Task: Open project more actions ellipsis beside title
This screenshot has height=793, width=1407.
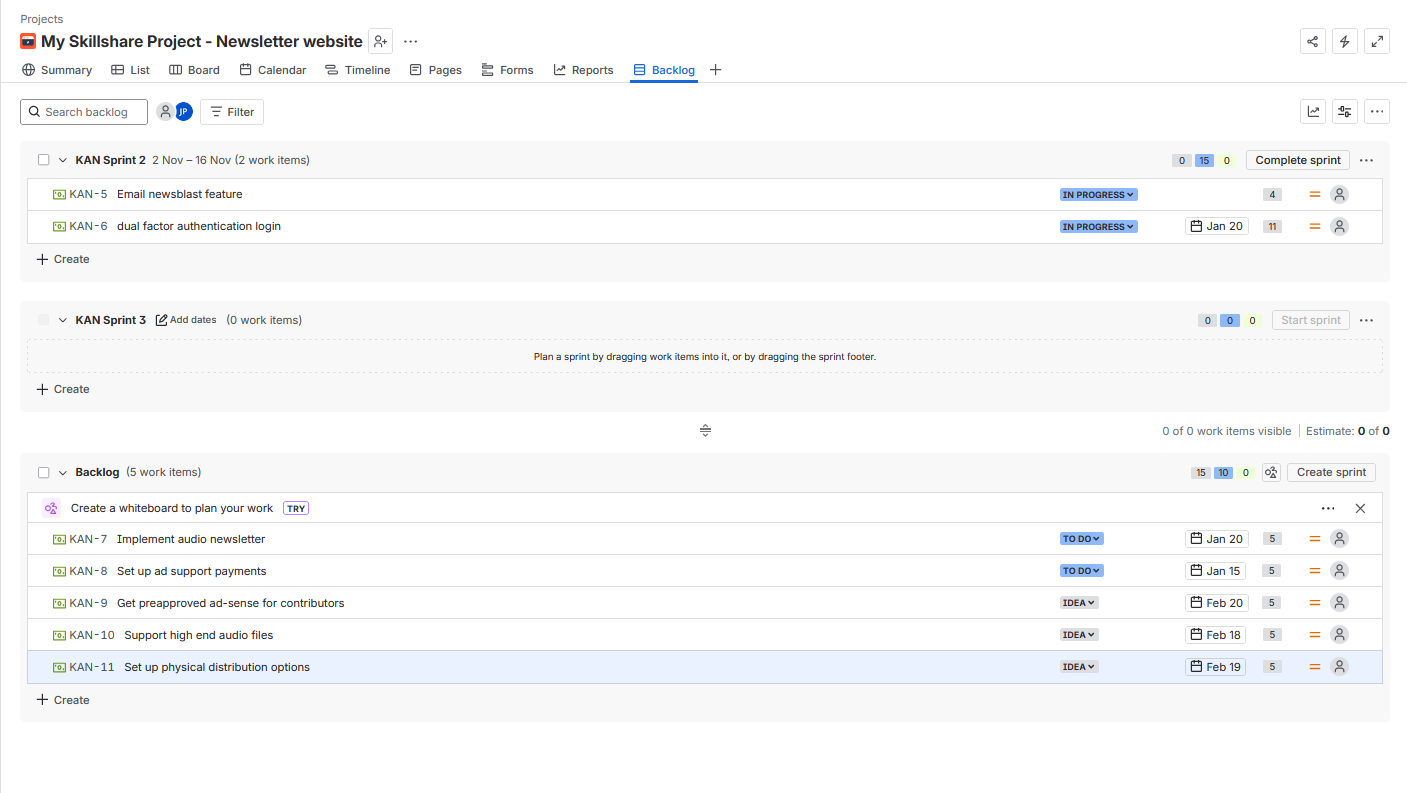Action: point(411,41)
